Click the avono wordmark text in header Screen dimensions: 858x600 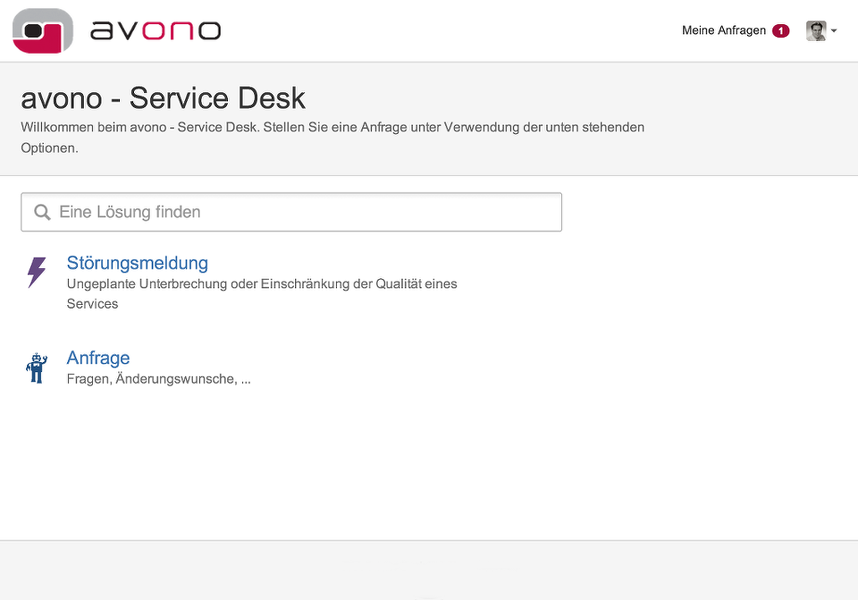pyautogui.click(x=155, y=30)
